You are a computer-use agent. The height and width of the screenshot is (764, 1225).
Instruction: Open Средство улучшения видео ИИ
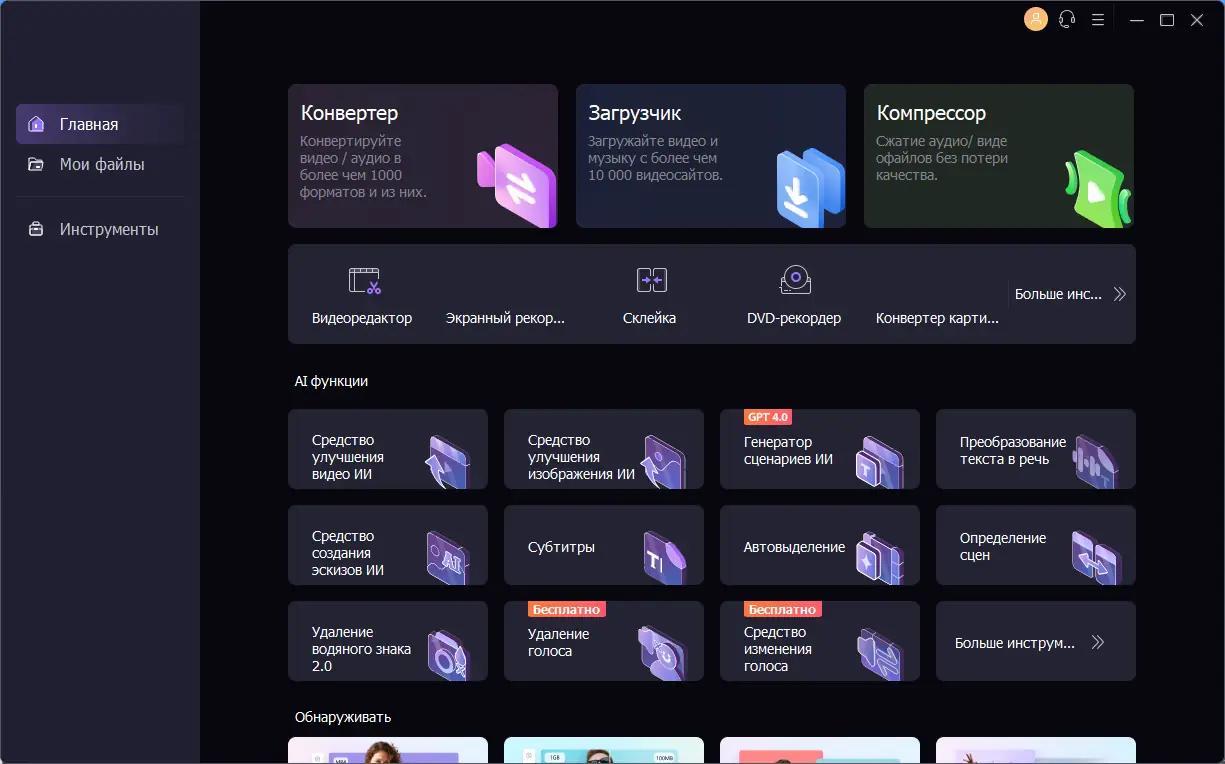point(388,449)
